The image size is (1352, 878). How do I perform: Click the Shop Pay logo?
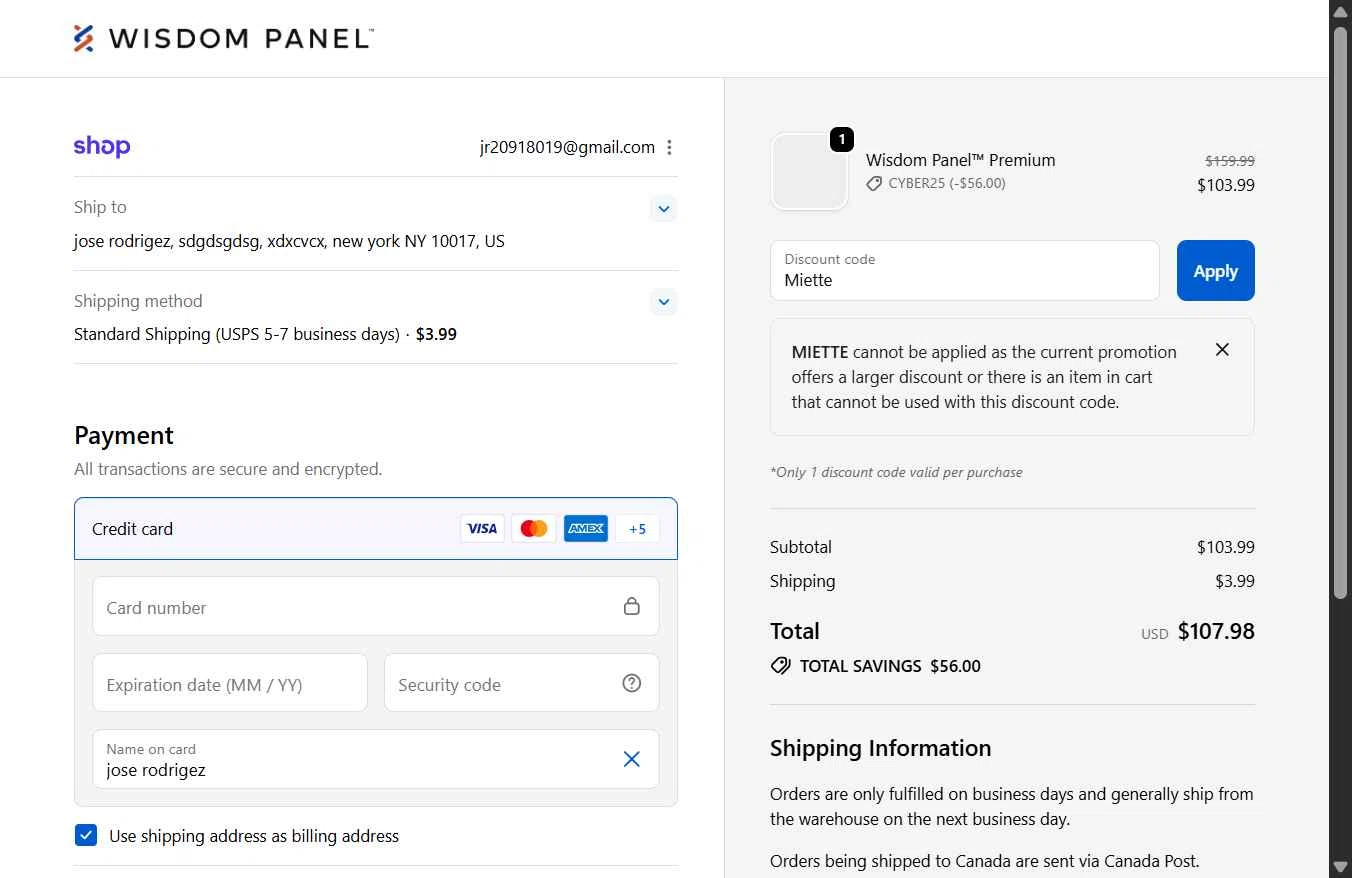coord(102,147)
